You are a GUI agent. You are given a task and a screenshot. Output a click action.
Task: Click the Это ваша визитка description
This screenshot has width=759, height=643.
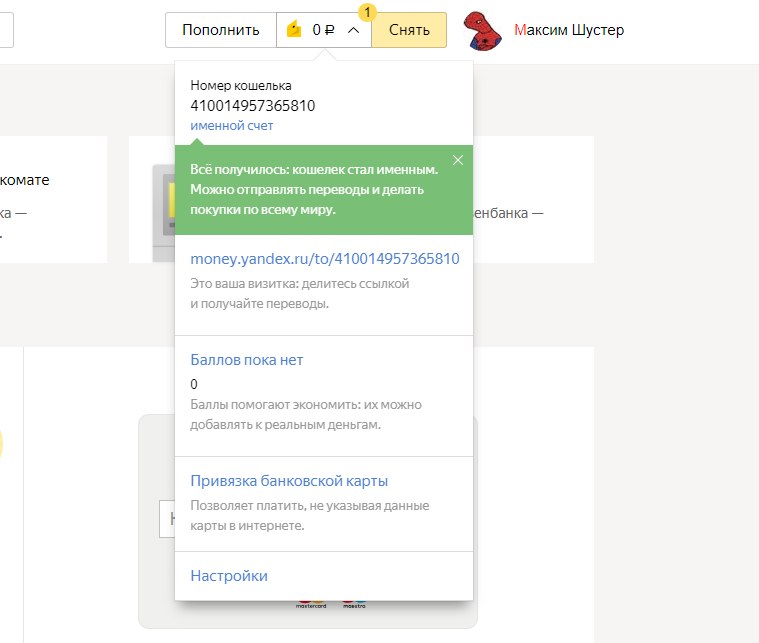tap(300, 293)
